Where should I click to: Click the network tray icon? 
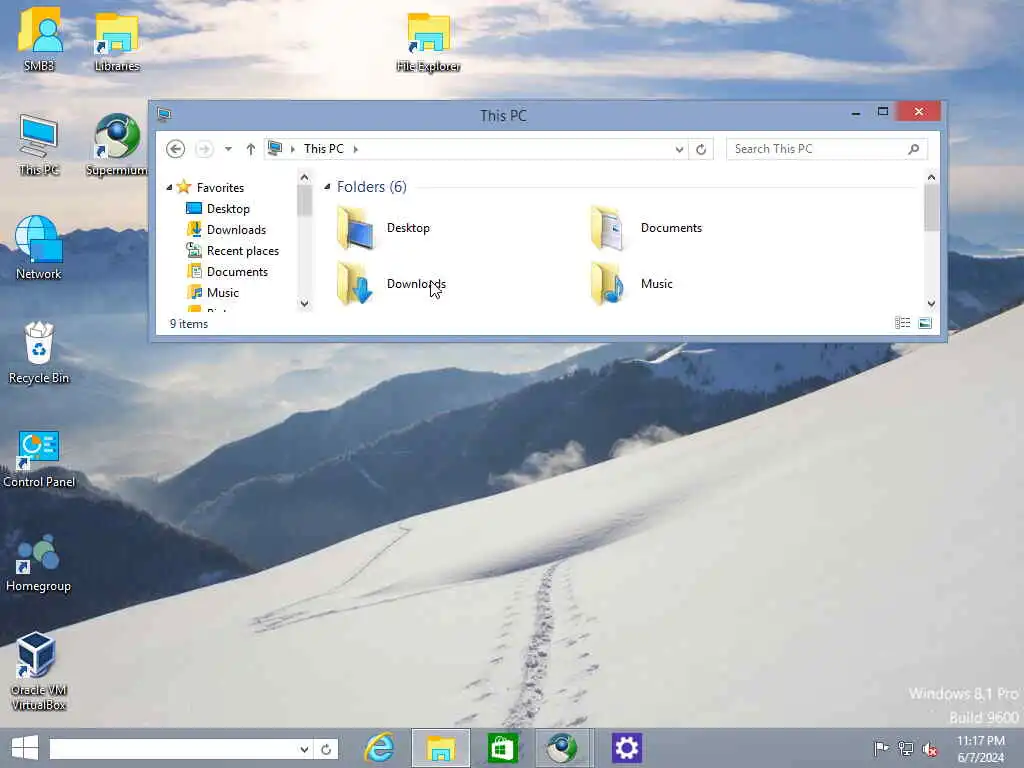905,748
